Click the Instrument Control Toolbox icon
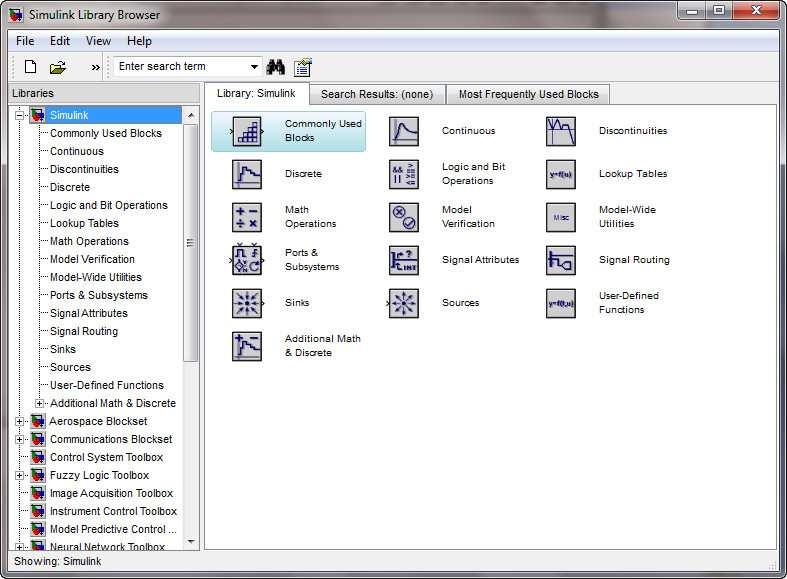 click(38, 511)
